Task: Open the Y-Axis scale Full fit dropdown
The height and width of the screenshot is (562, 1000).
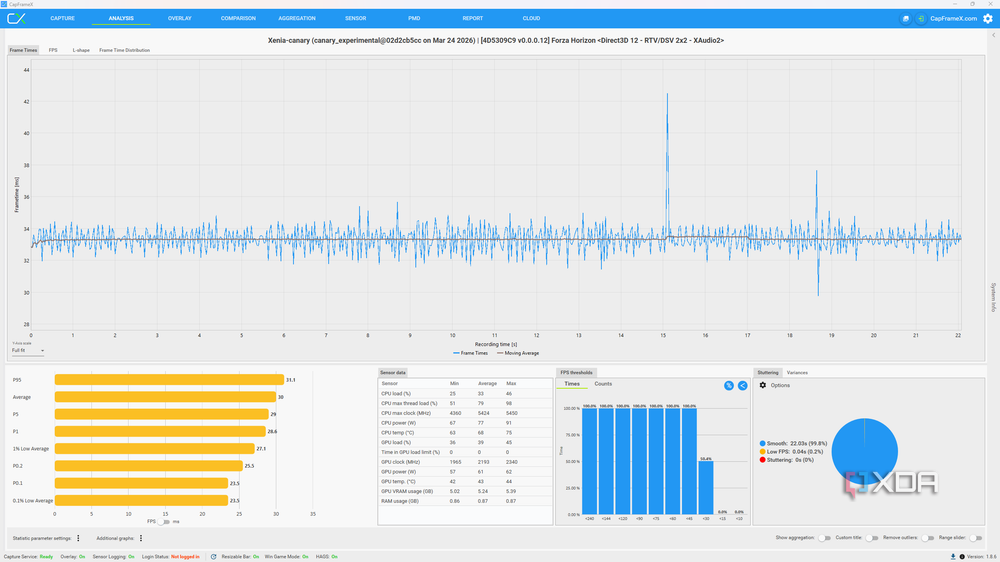Action: [x=27, y=350]
